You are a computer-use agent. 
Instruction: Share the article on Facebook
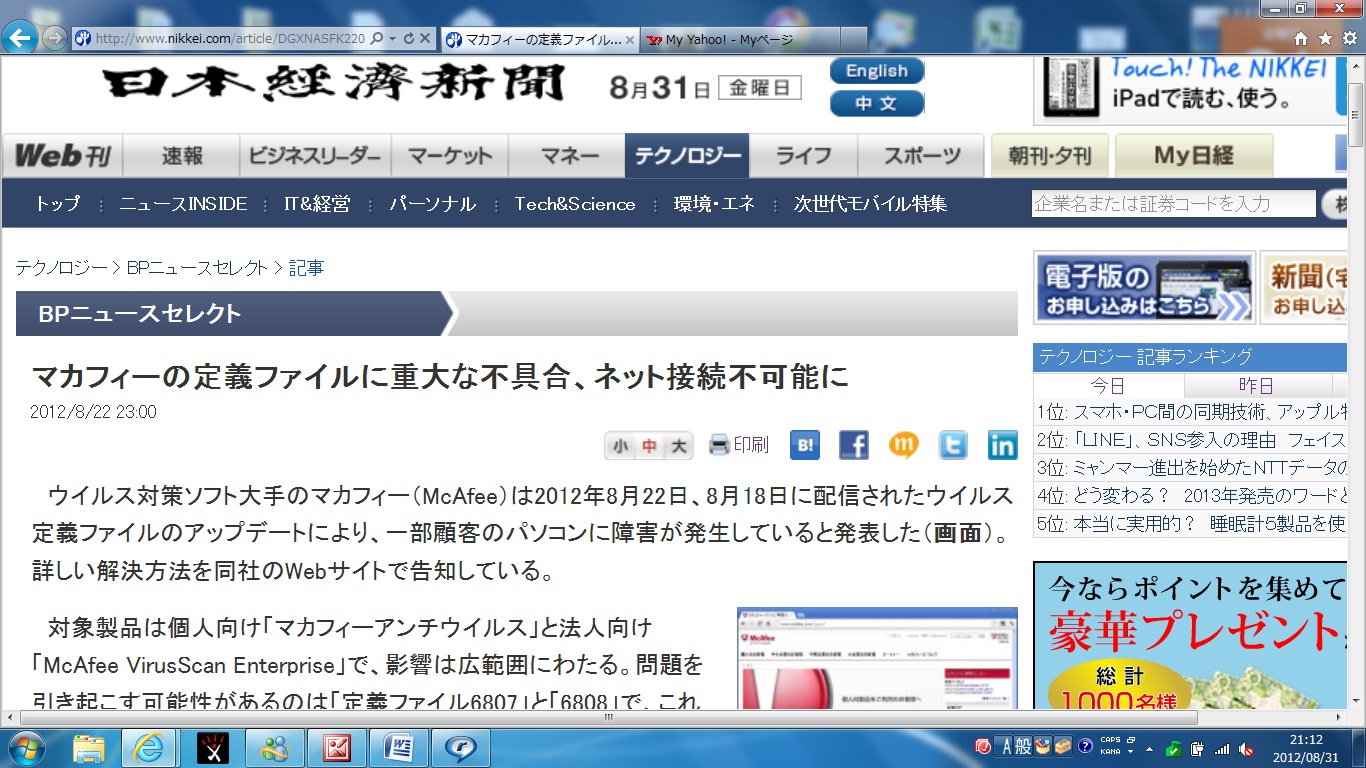coord(854,445)
